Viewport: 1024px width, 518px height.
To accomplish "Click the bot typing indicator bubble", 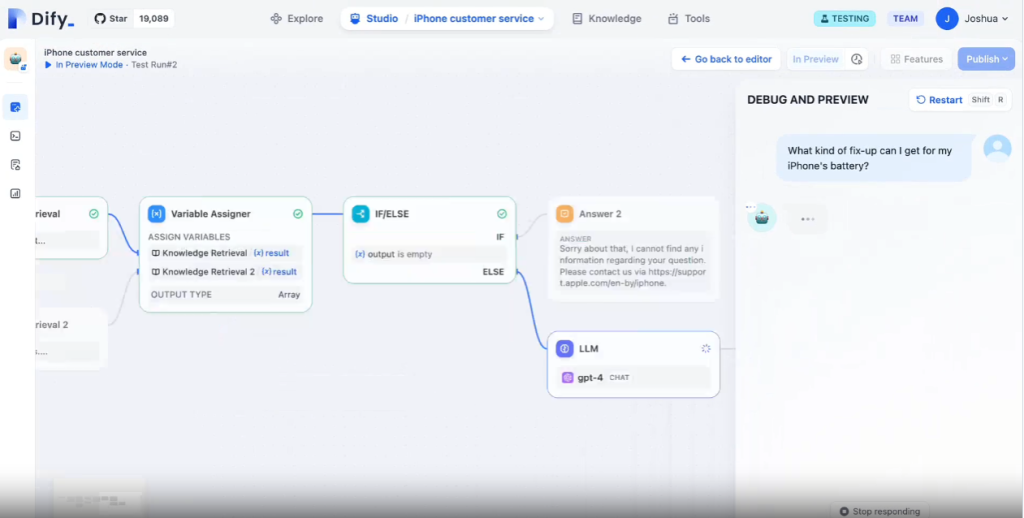I will 808,219.
